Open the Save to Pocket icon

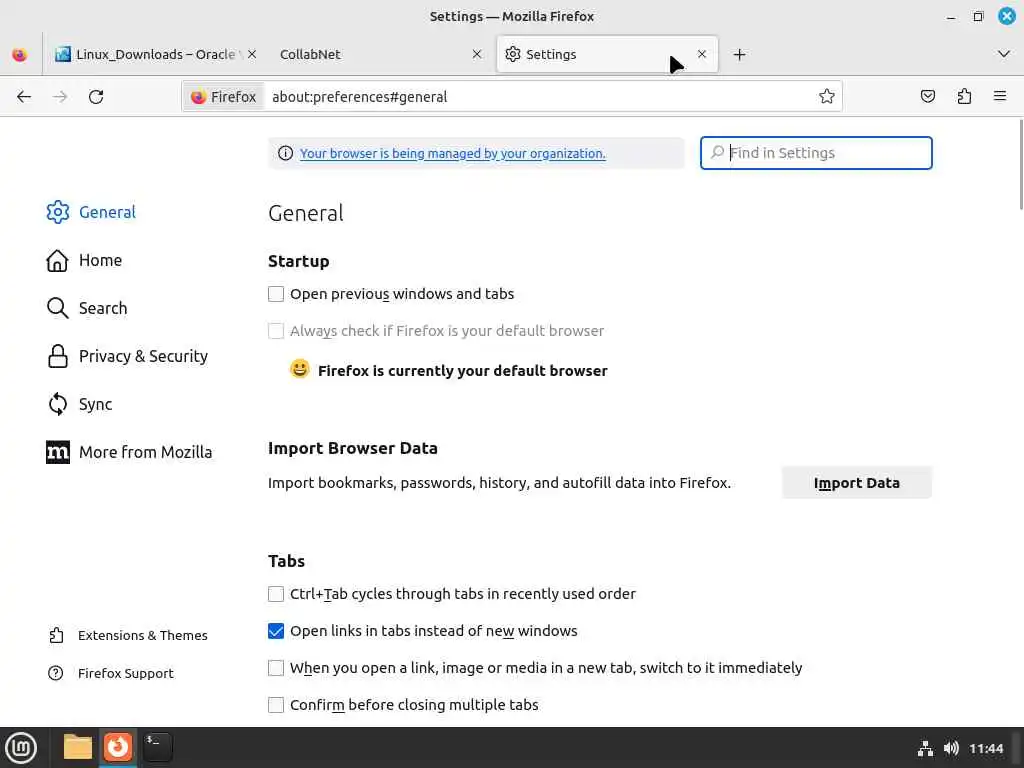(928, 97)
